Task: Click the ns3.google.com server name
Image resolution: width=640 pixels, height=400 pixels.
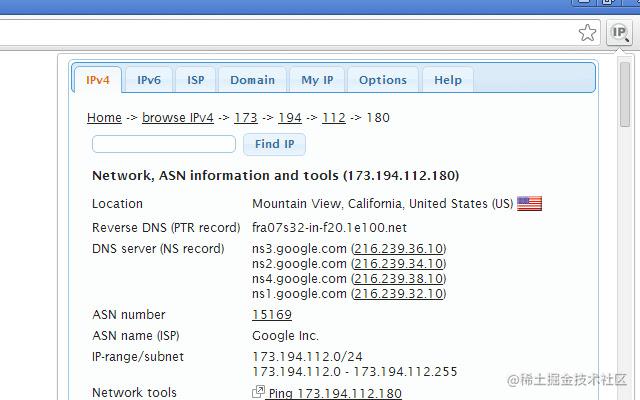Action: click(x=299, y=249)
